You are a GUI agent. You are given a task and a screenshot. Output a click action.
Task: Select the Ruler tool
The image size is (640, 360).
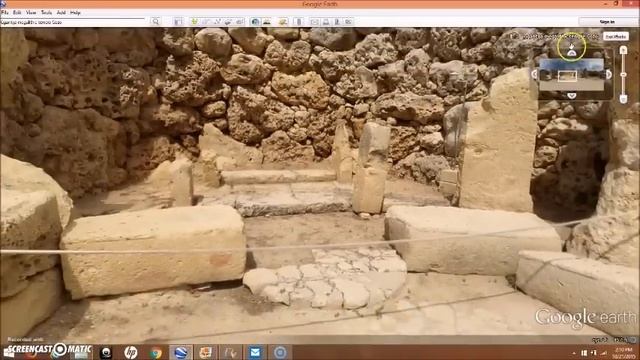point(299,22)
